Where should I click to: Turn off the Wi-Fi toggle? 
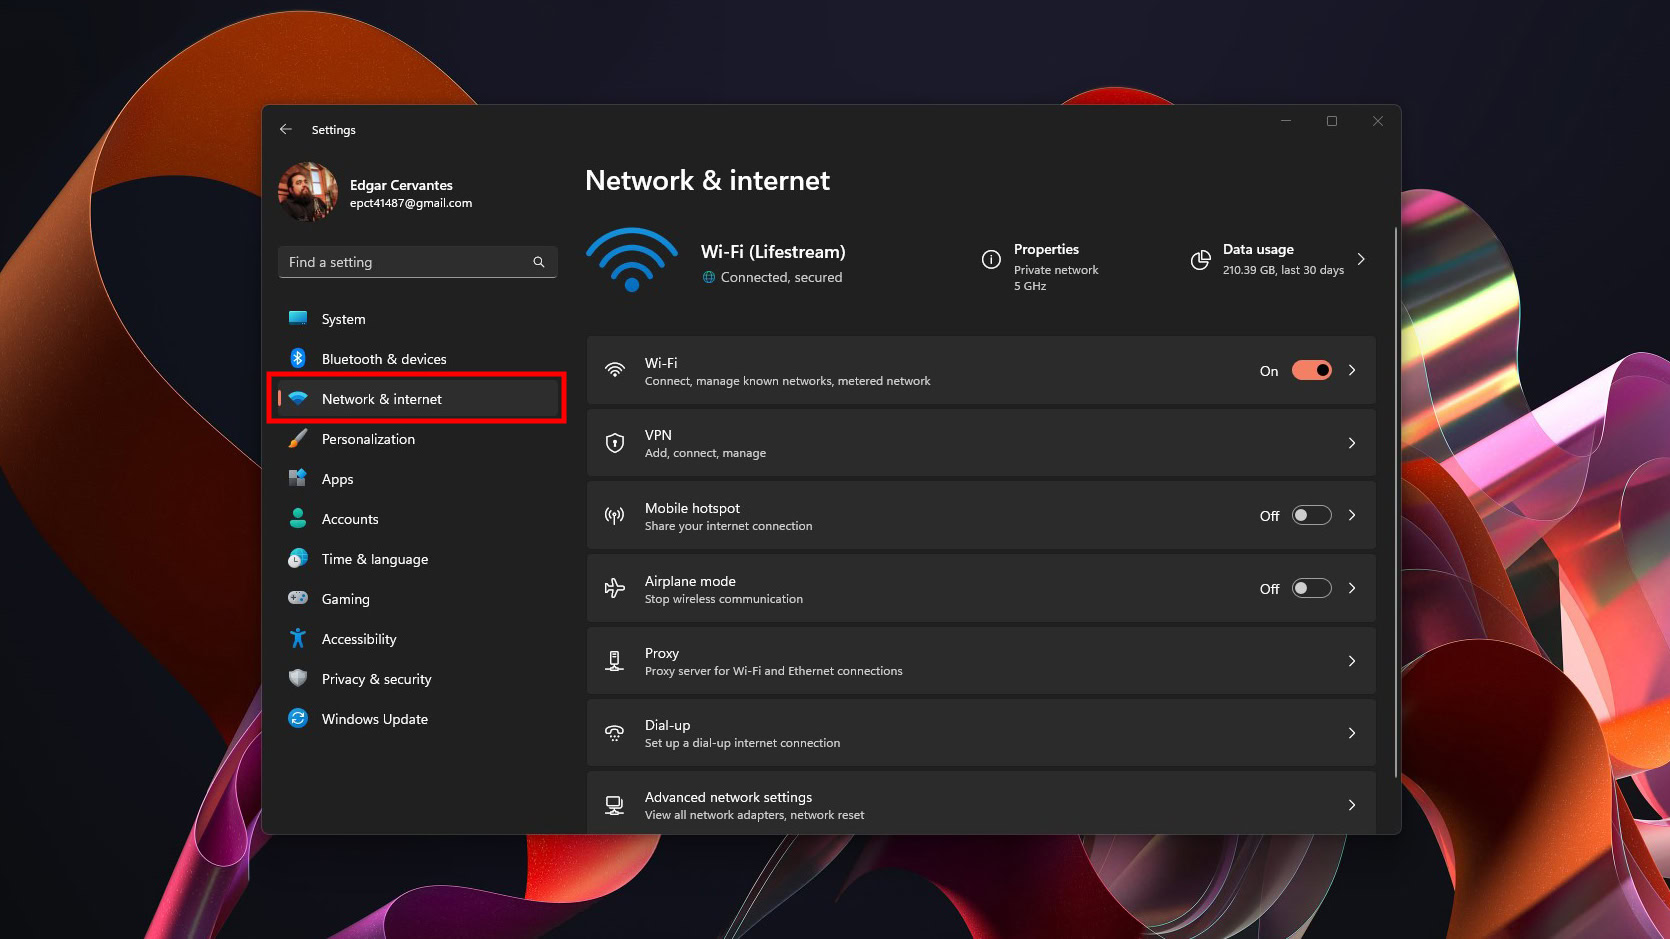(1312, 370)
